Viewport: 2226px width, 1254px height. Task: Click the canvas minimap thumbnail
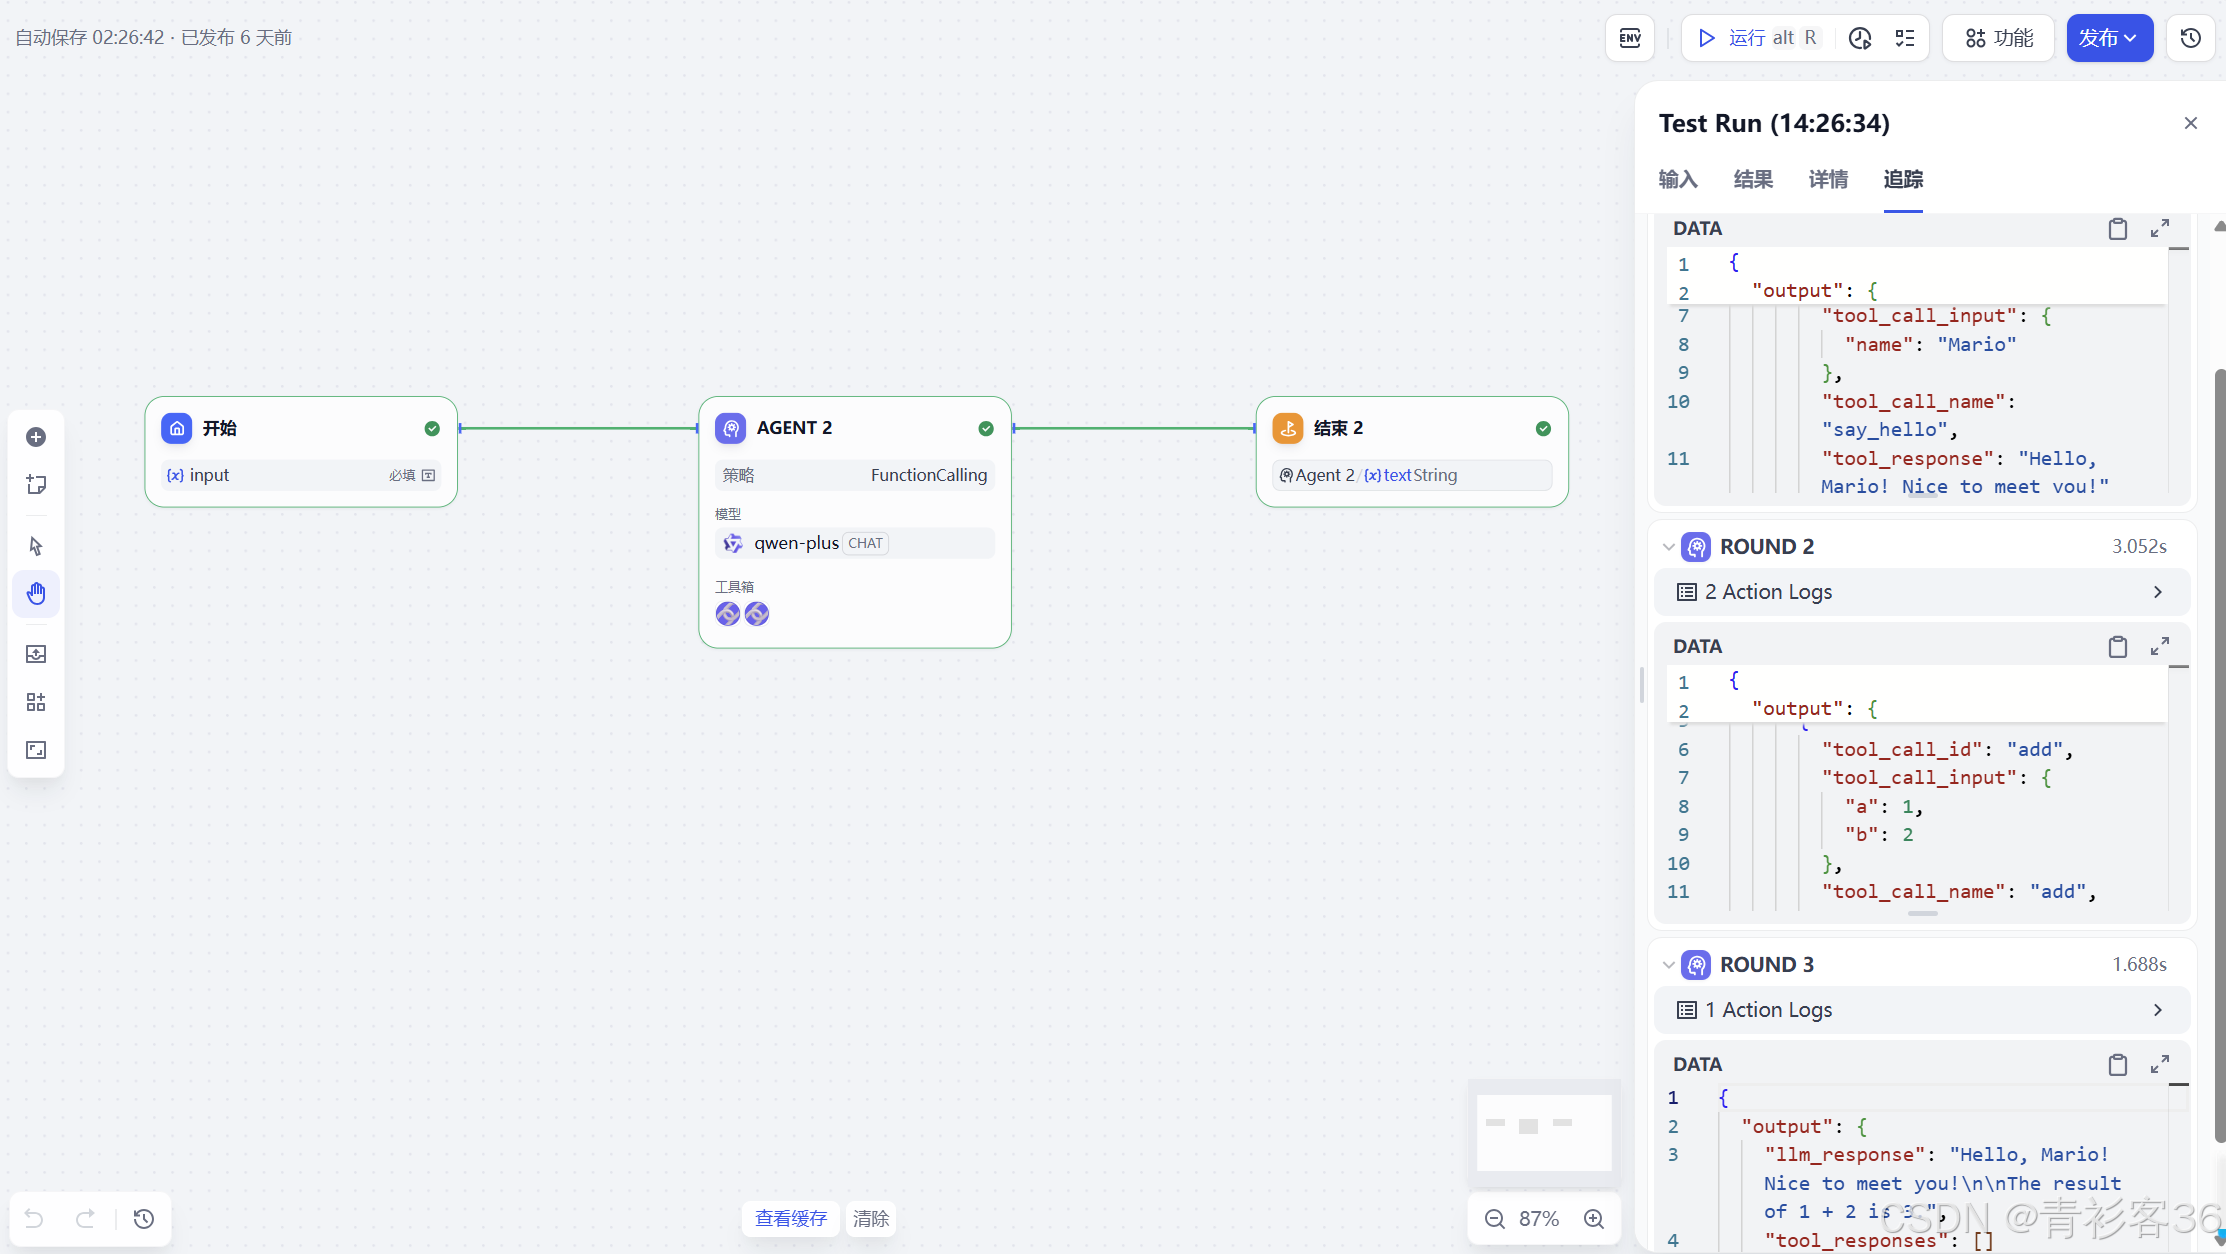click(1544, 1131)
